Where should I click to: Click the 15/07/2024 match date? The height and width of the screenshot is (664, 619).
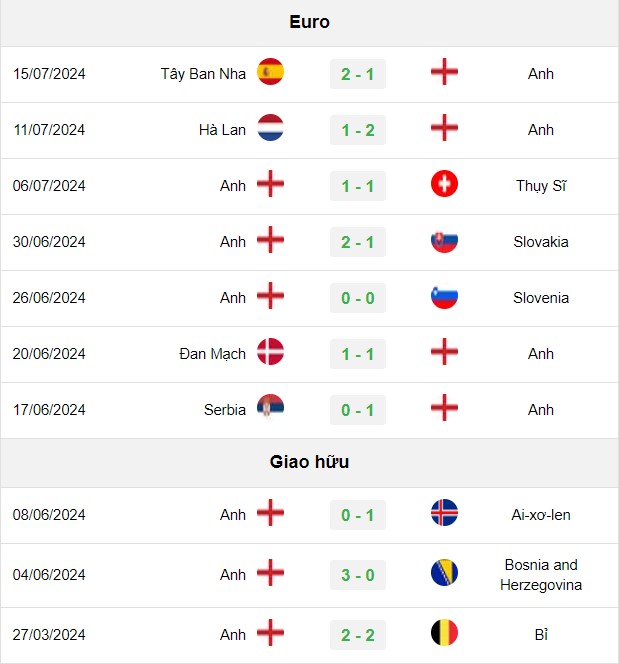point(49,74)
